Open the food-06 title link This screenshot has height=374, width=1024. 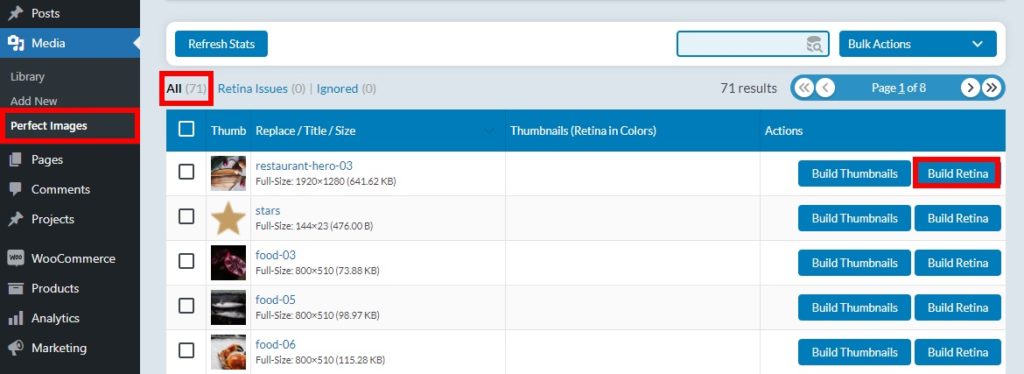(276, 344)
